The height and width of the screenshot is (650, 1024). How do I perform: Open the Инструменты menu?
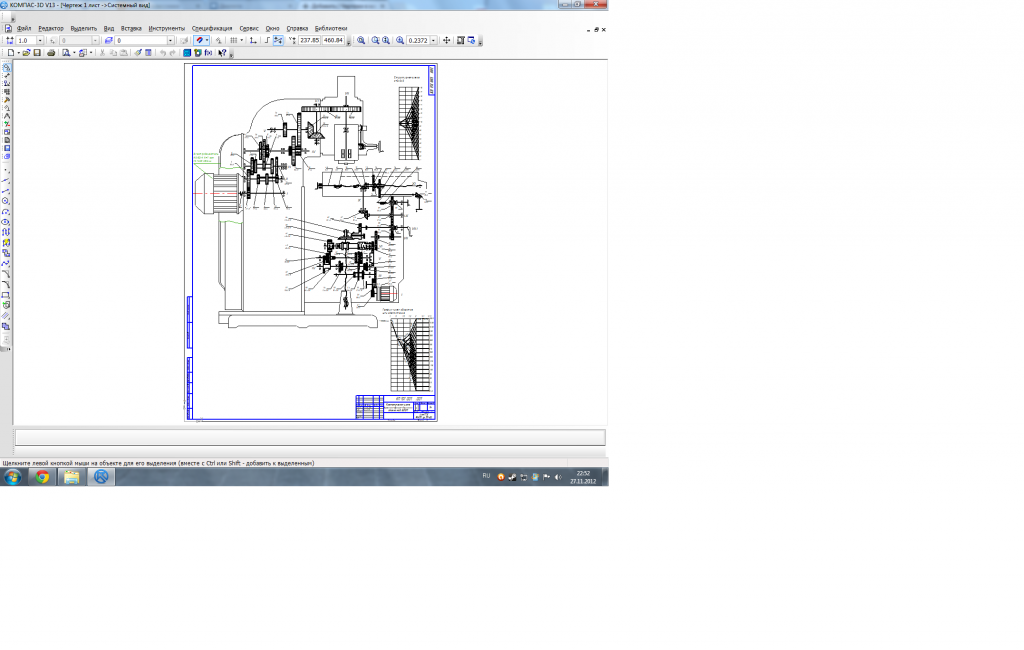point(167,28)
